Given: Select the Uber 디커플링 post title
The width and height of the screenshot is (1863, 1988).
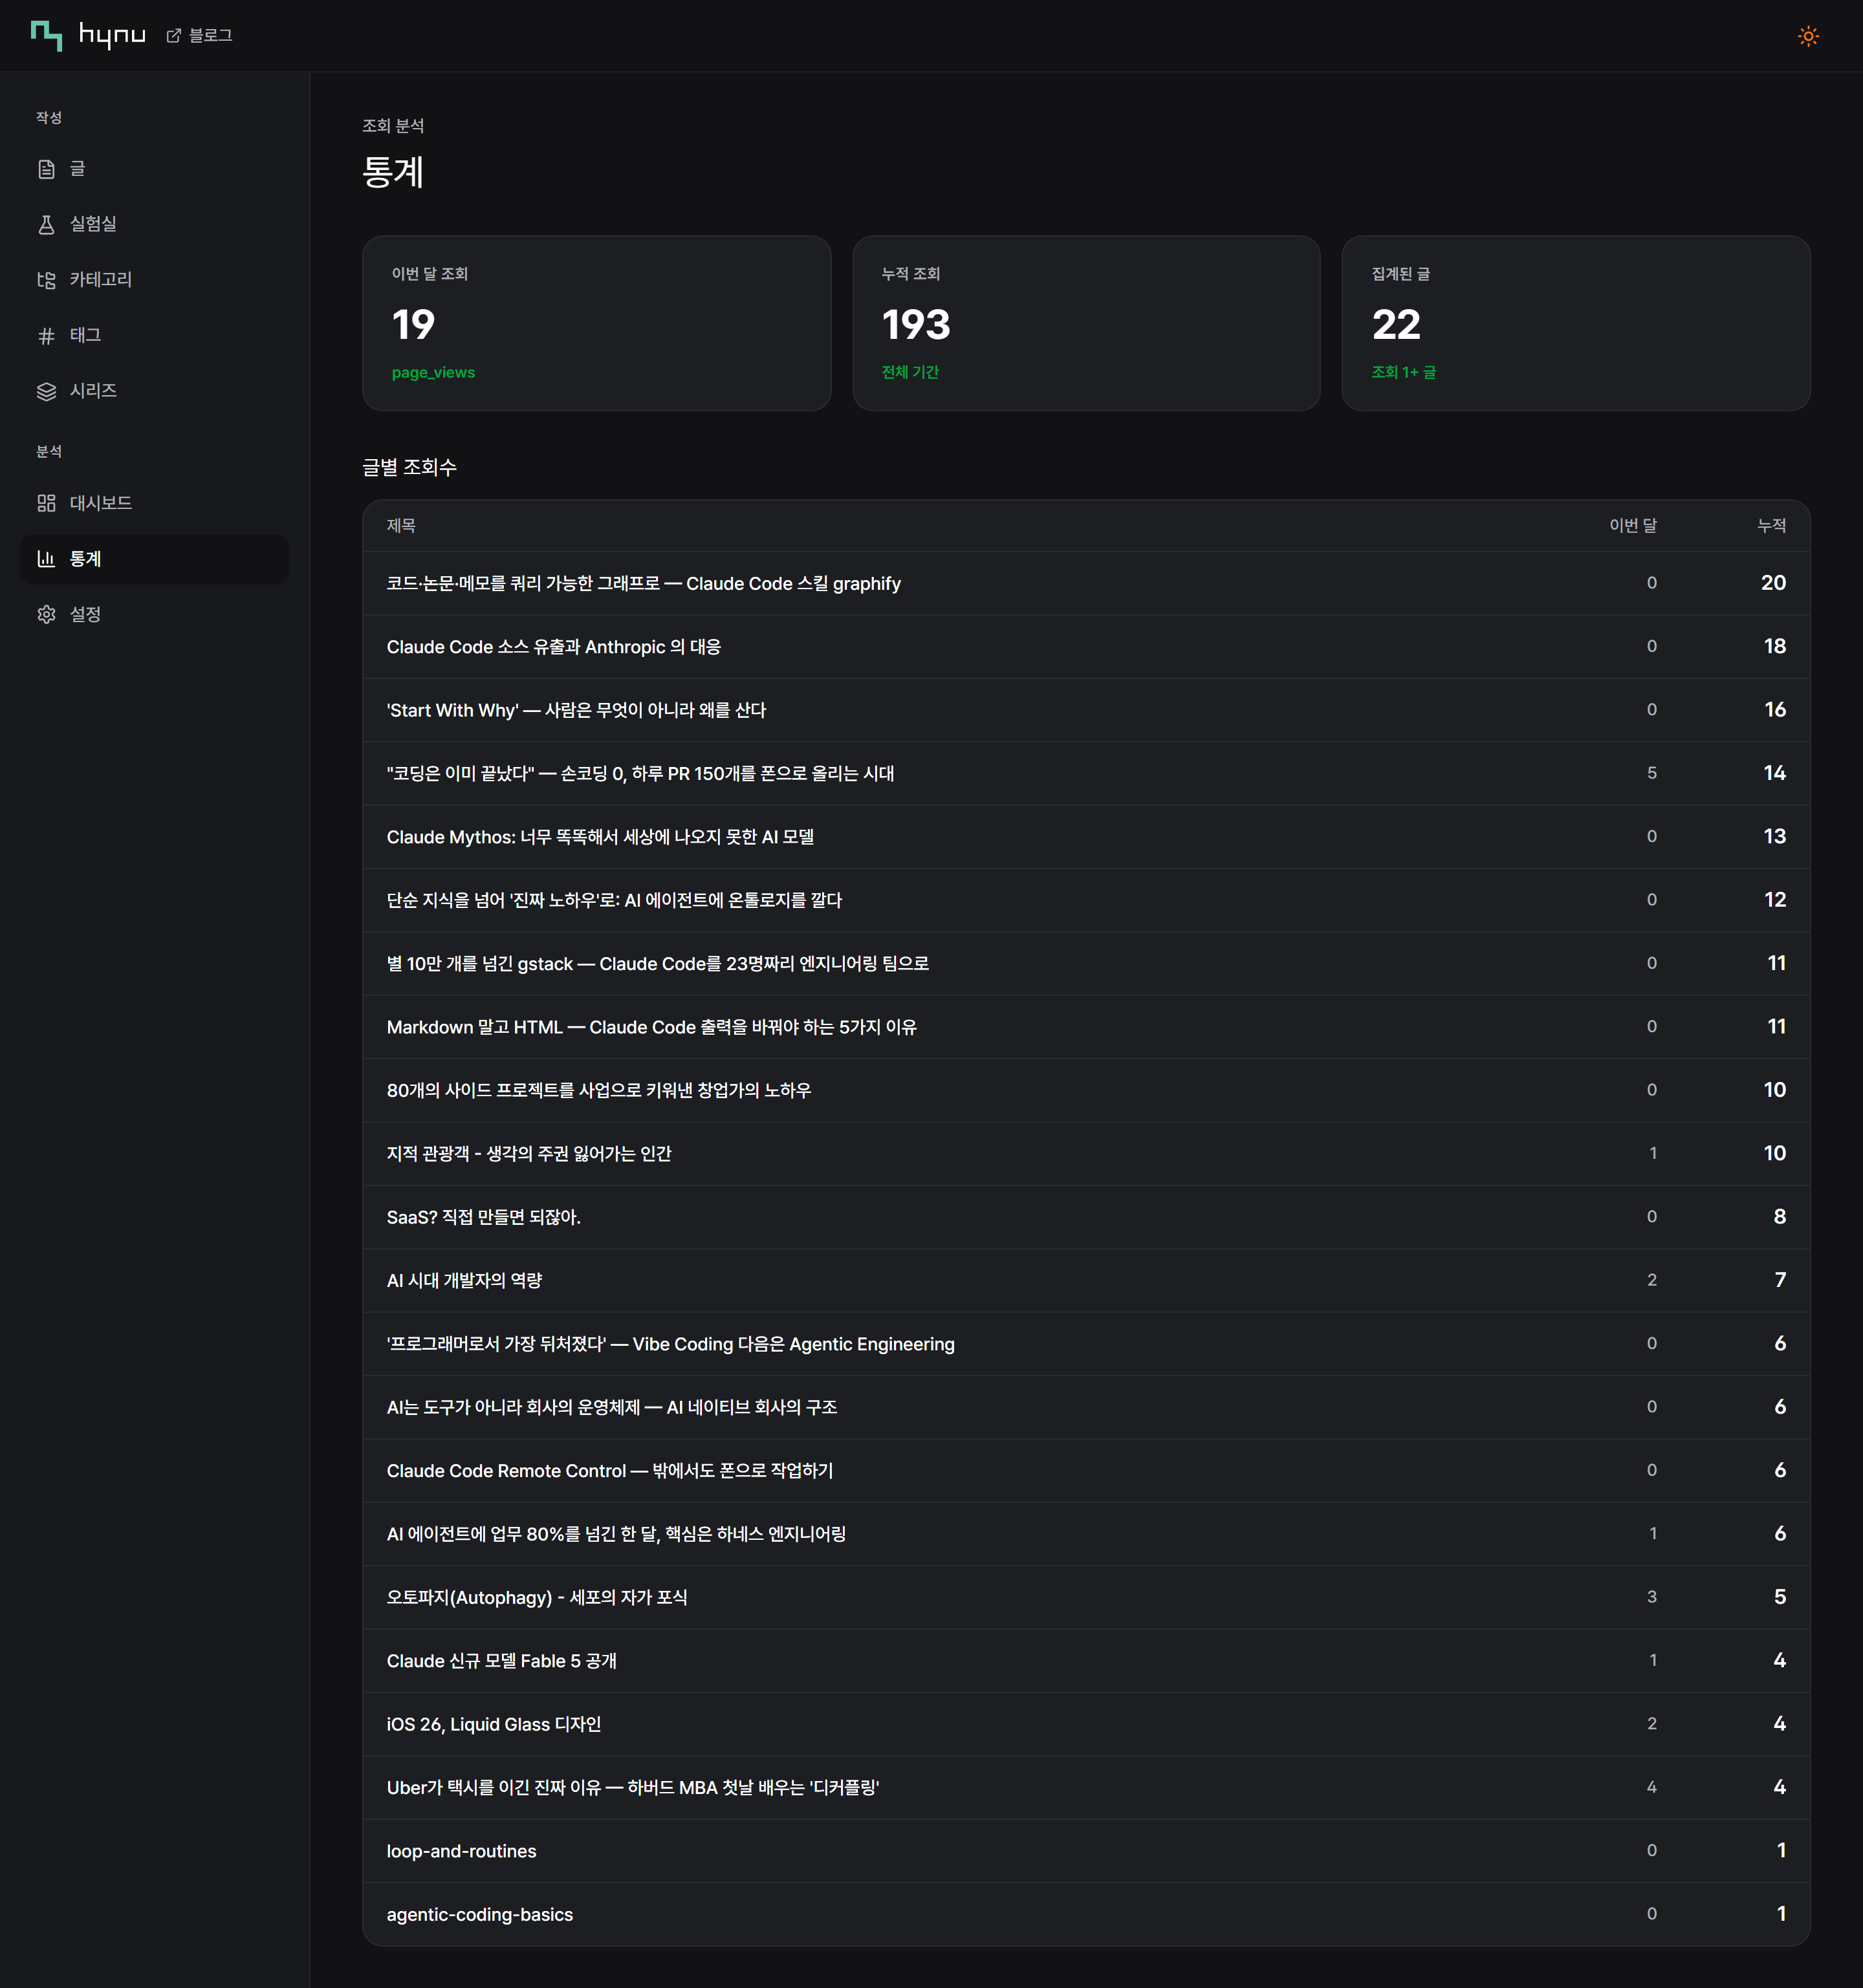Looking at the screenshot, I should pos(633,1787).
